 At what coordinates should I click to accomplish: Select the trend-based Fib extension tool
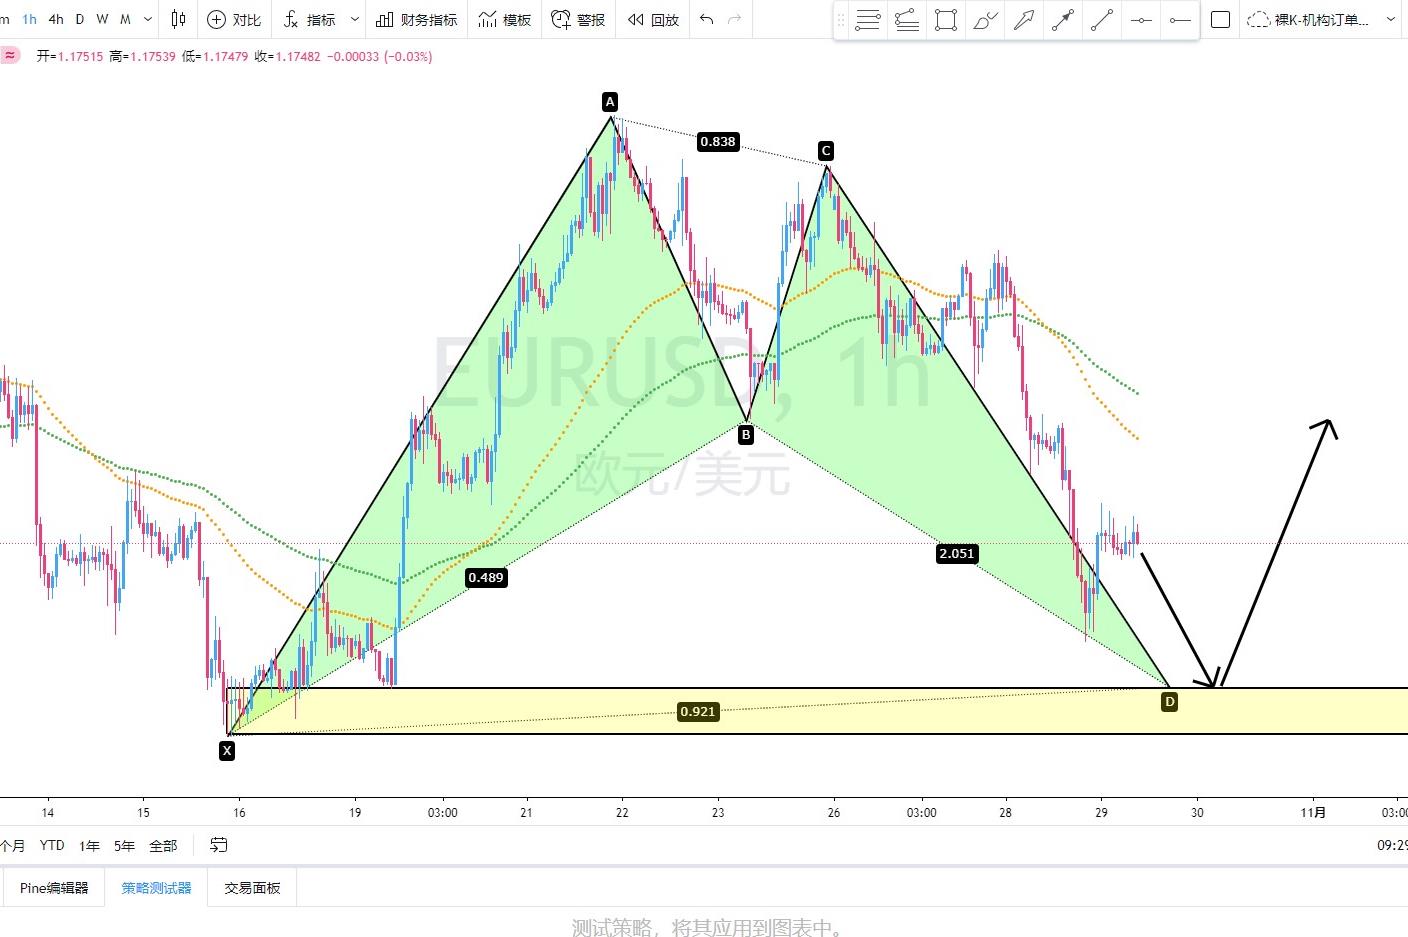[x=907, y=20]
